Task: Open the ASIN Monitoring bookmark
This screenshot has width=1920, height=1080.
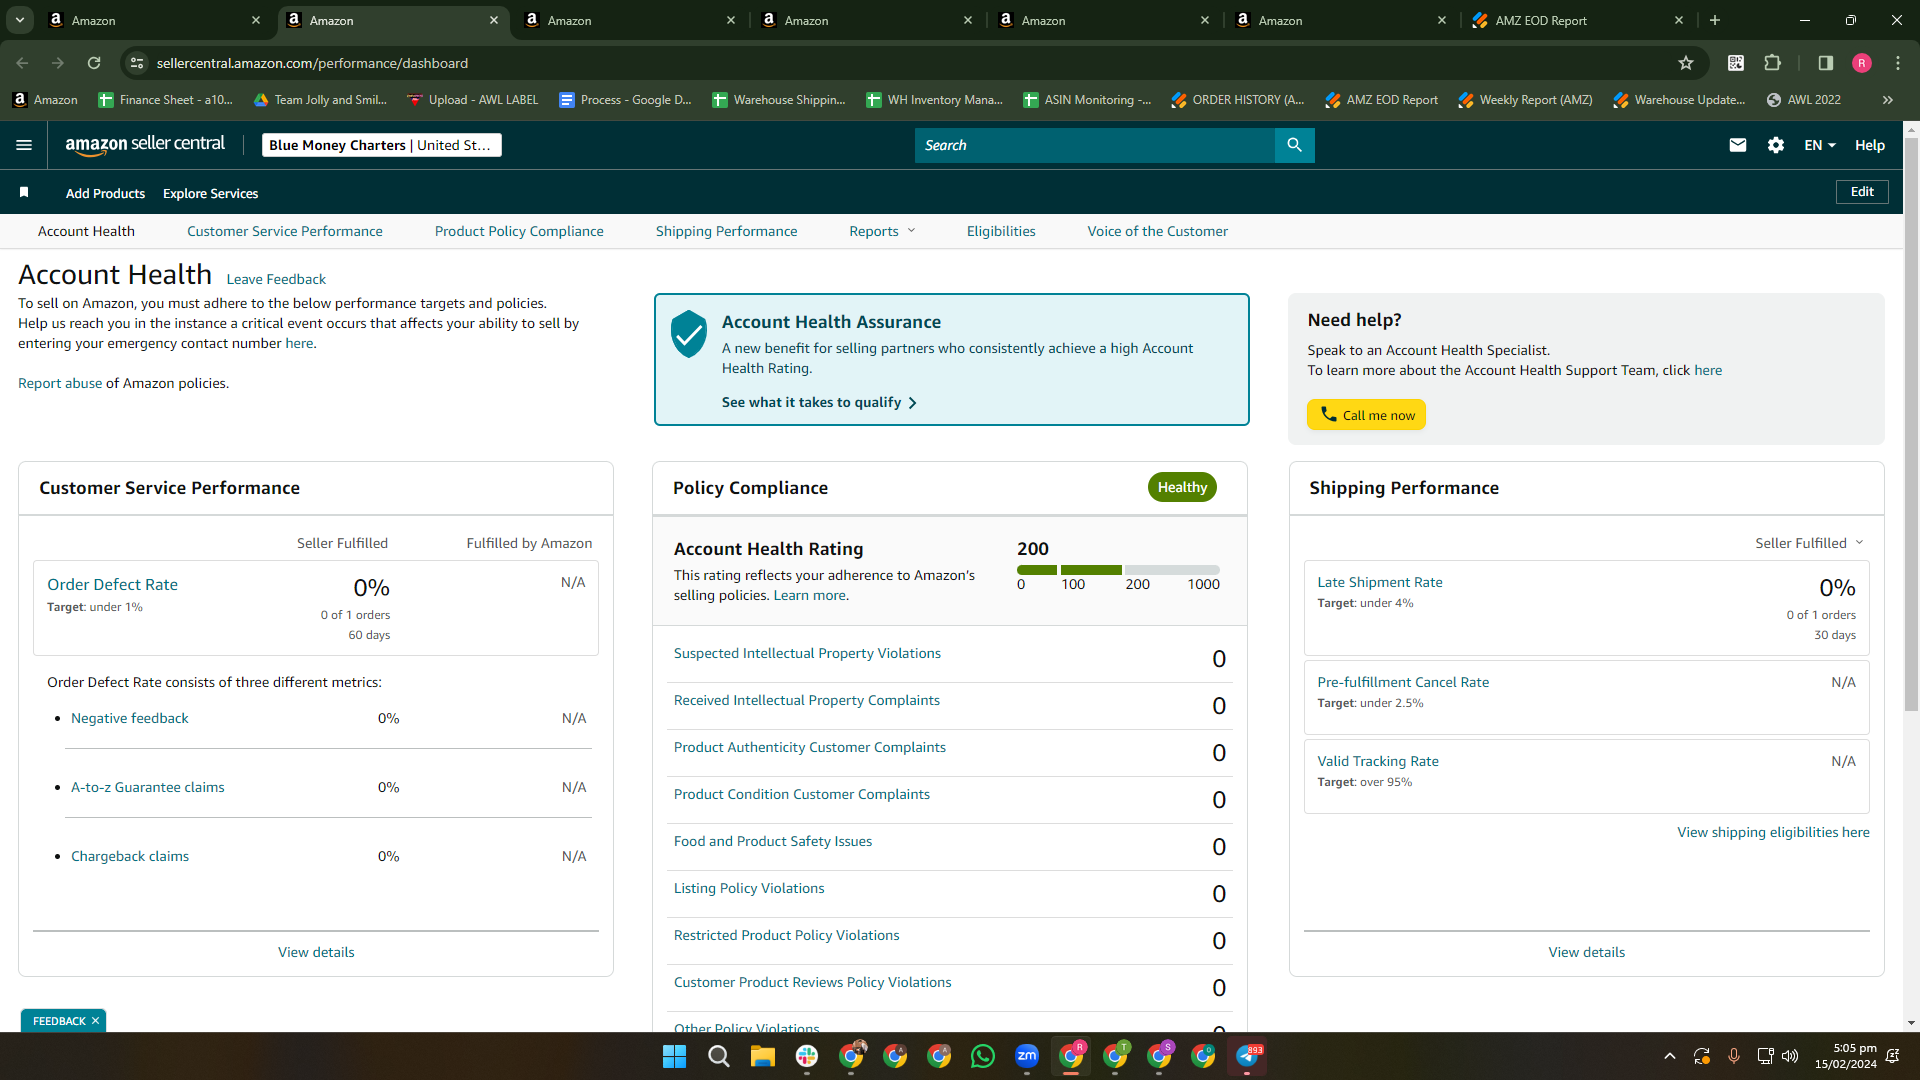Action: pos(1088,100)
